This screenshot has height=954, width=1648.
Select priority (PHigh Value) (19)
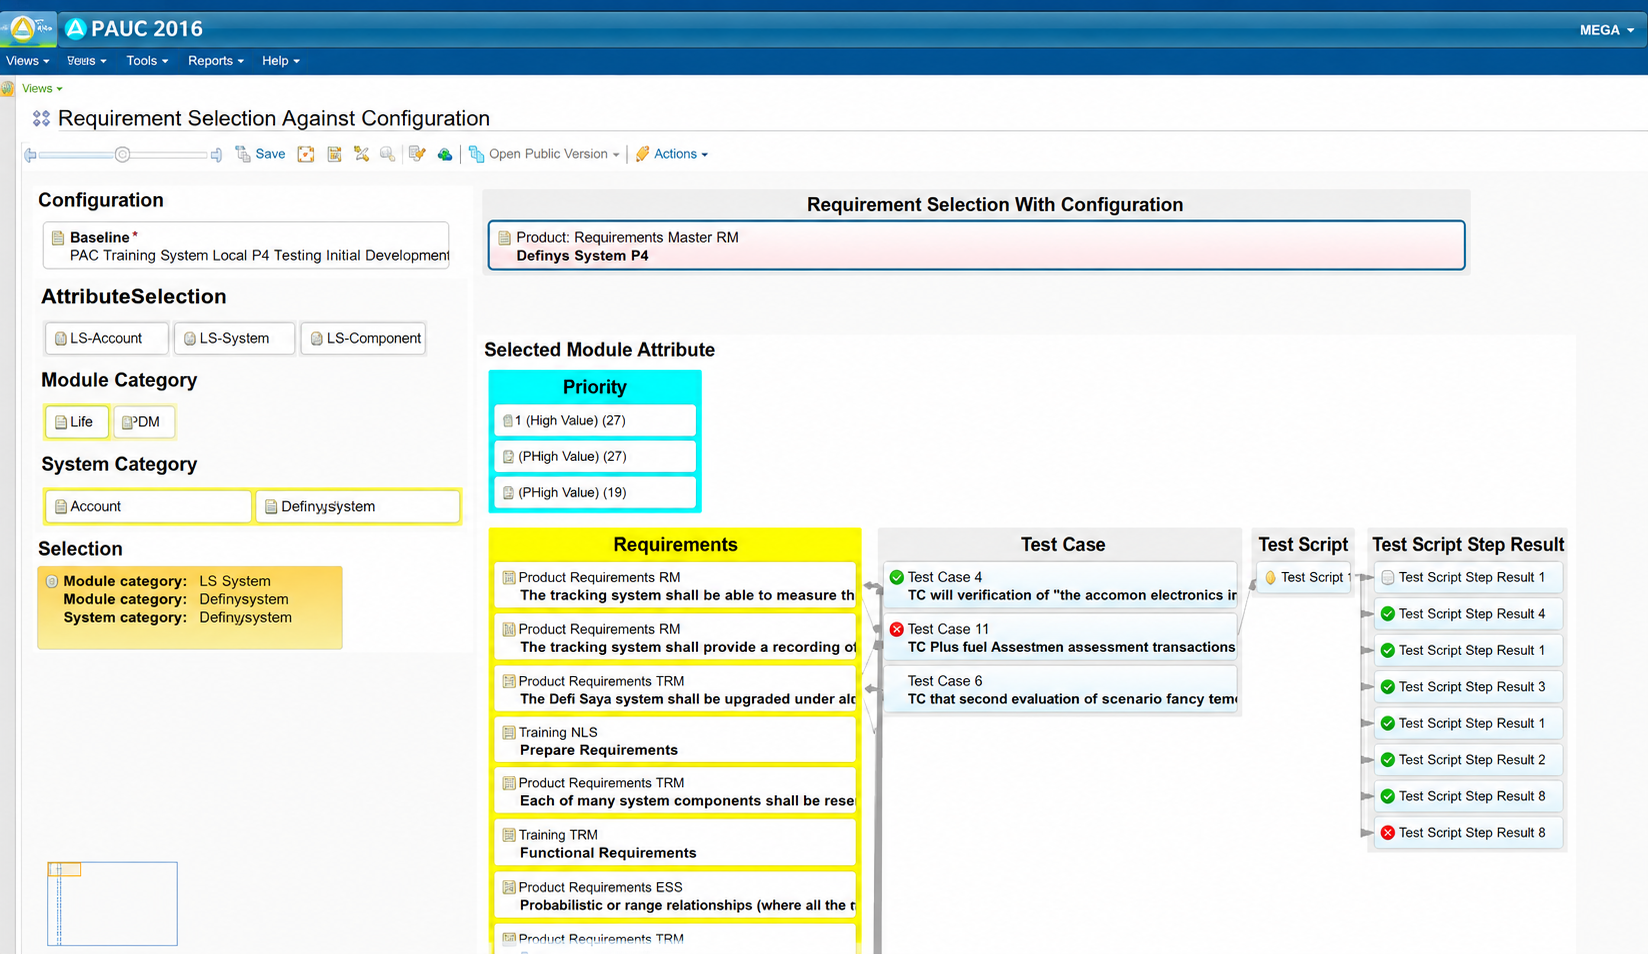tap(595, 493)
